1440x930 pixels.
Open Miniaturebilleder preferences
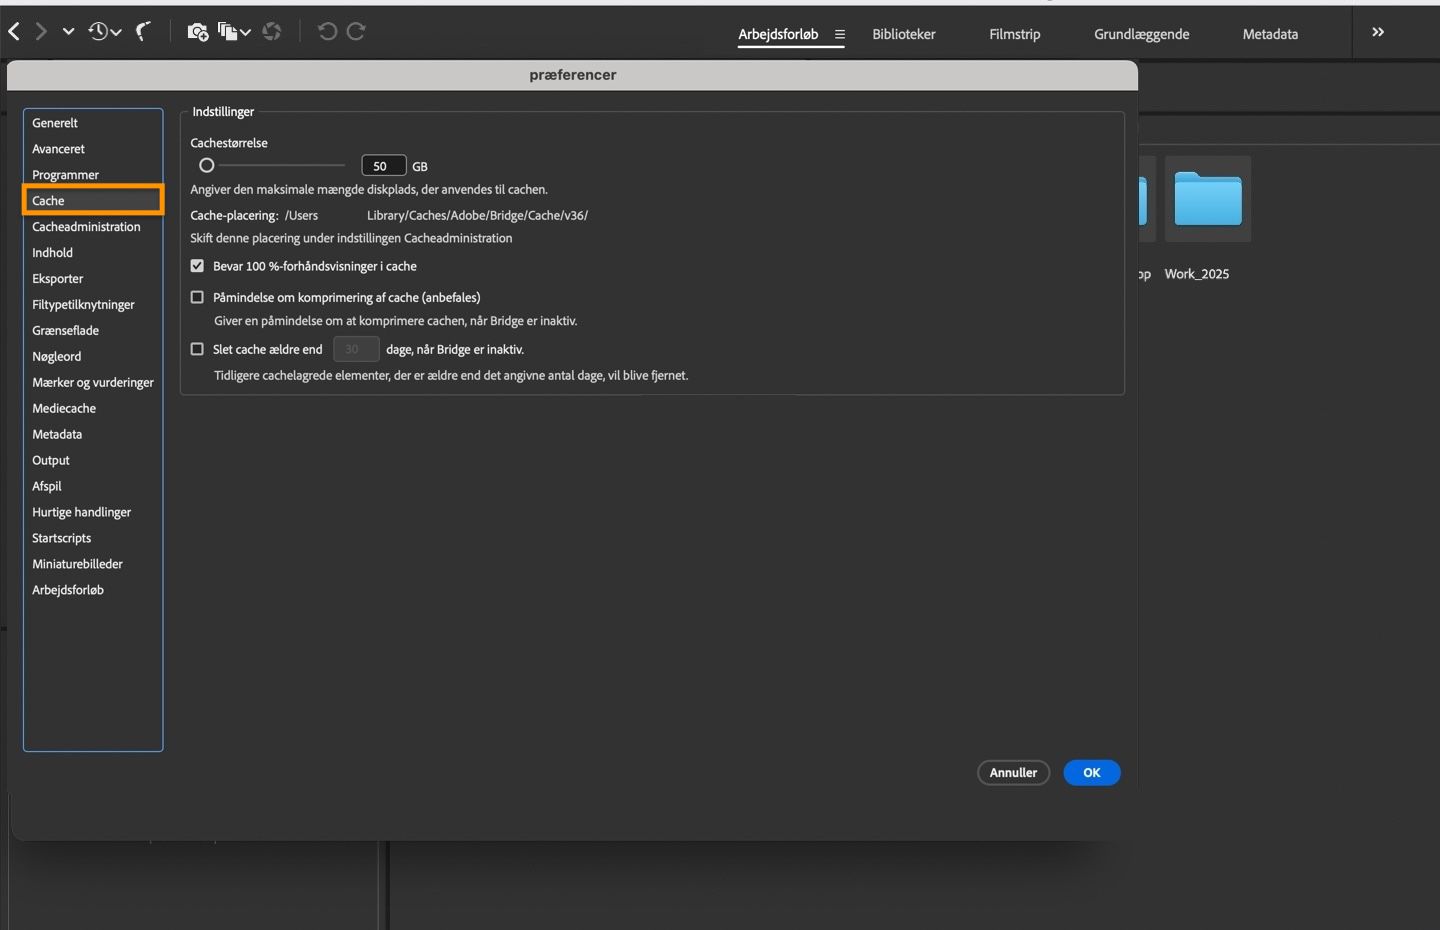pos(93,564)
